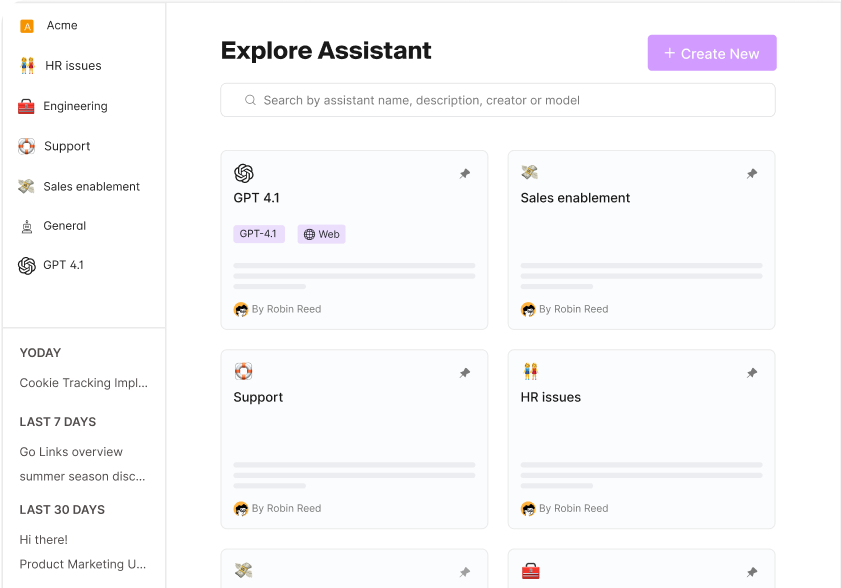Click the LAST 7 DAYS section header
The image size is (841, 588).
58,422
